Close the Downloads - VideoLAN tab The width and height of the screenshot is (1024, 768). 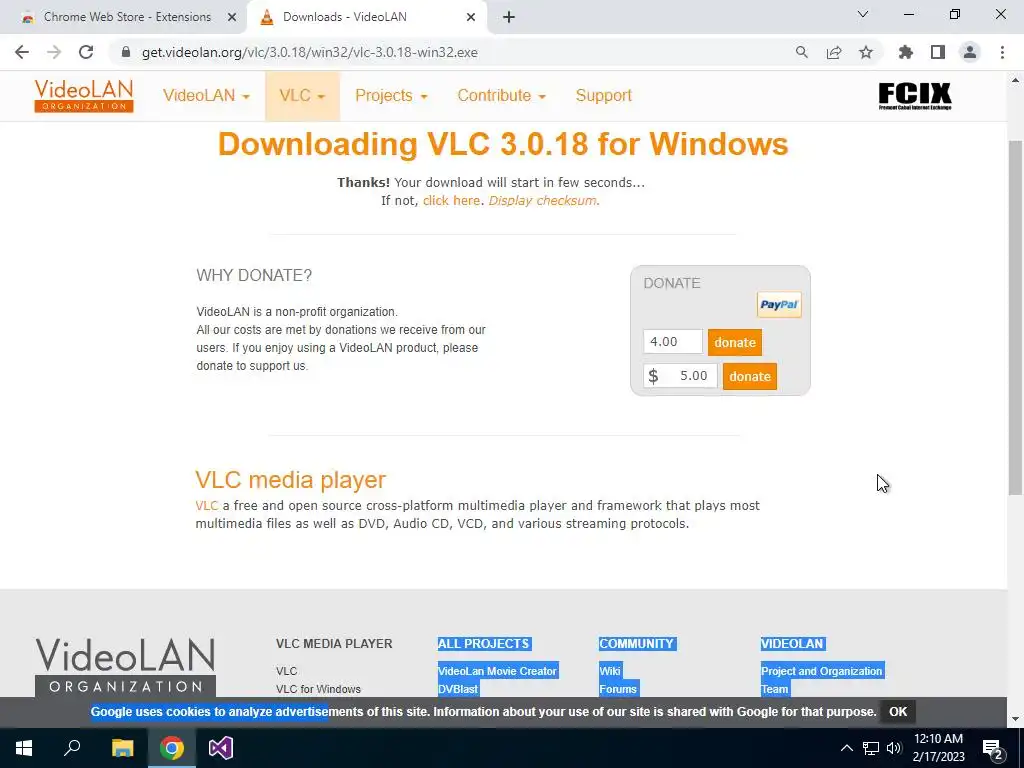[x=471, y=18]
